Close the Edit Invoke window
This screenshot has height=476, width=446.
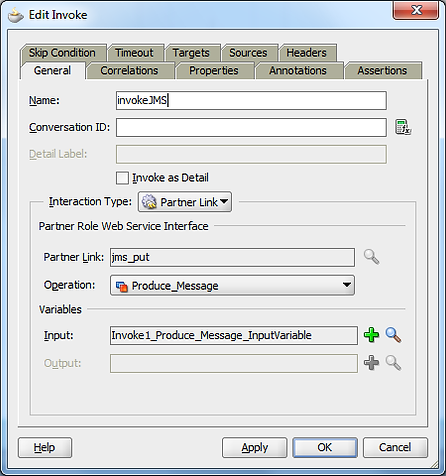pos(416,10)
